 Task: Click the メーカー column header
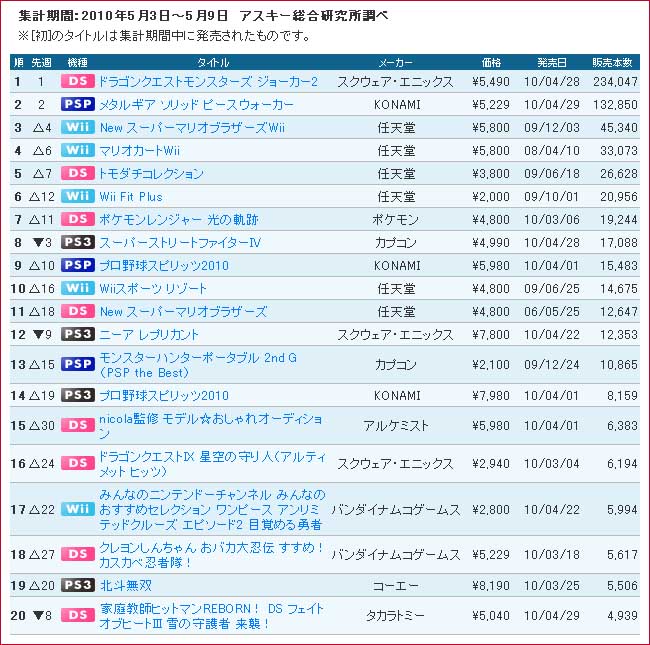(x=395, y=63)
